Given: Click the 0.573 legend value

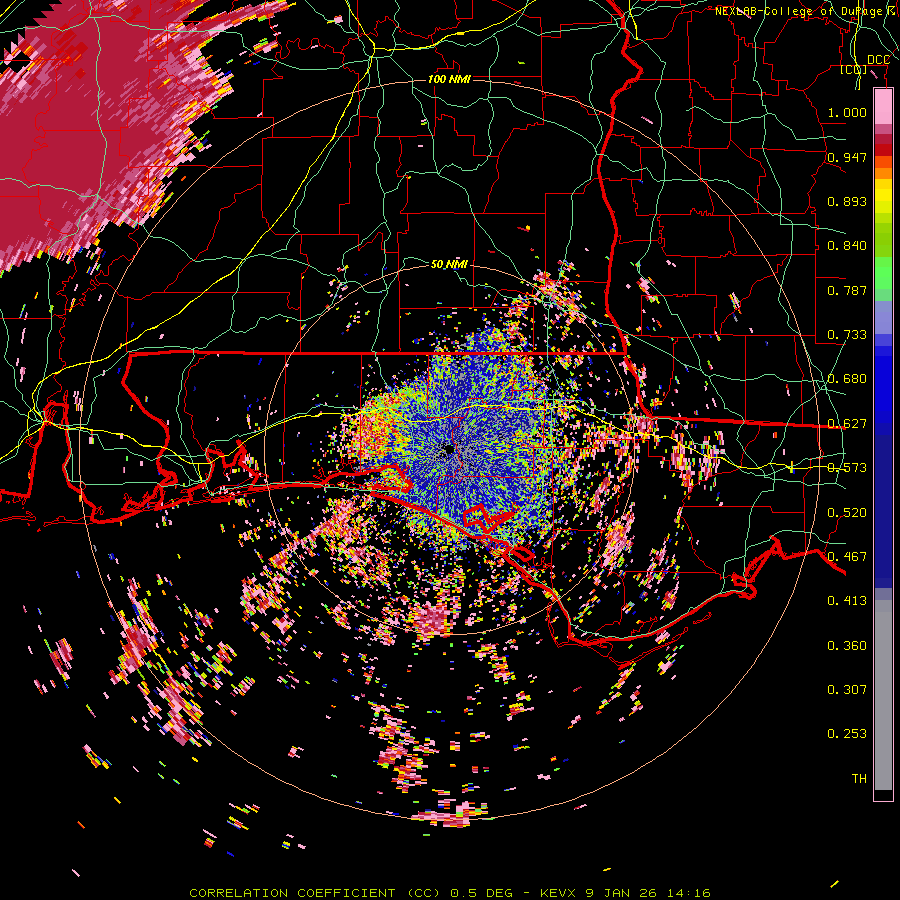Looking at the screenshot, I should (x=847, y=468).
